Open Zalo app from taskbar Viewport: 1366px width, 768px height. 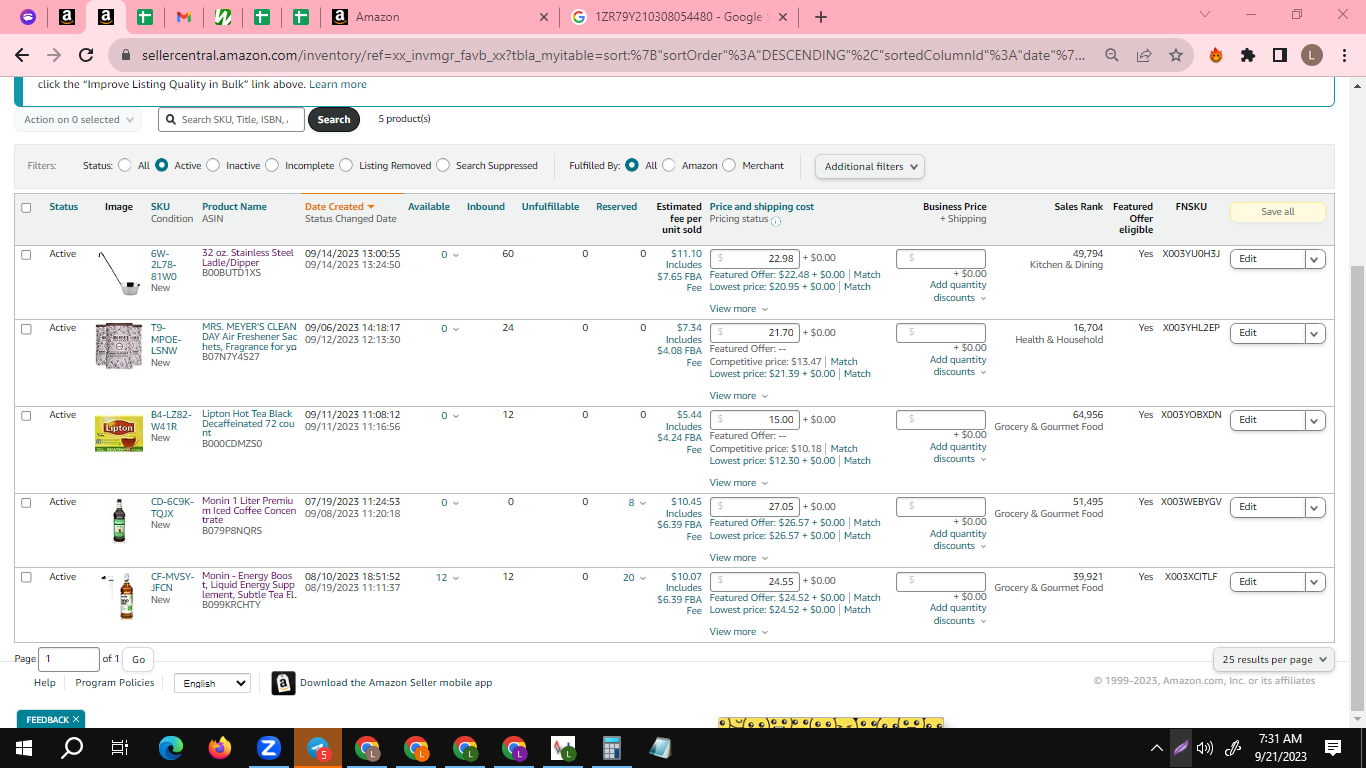pos(268,748)
